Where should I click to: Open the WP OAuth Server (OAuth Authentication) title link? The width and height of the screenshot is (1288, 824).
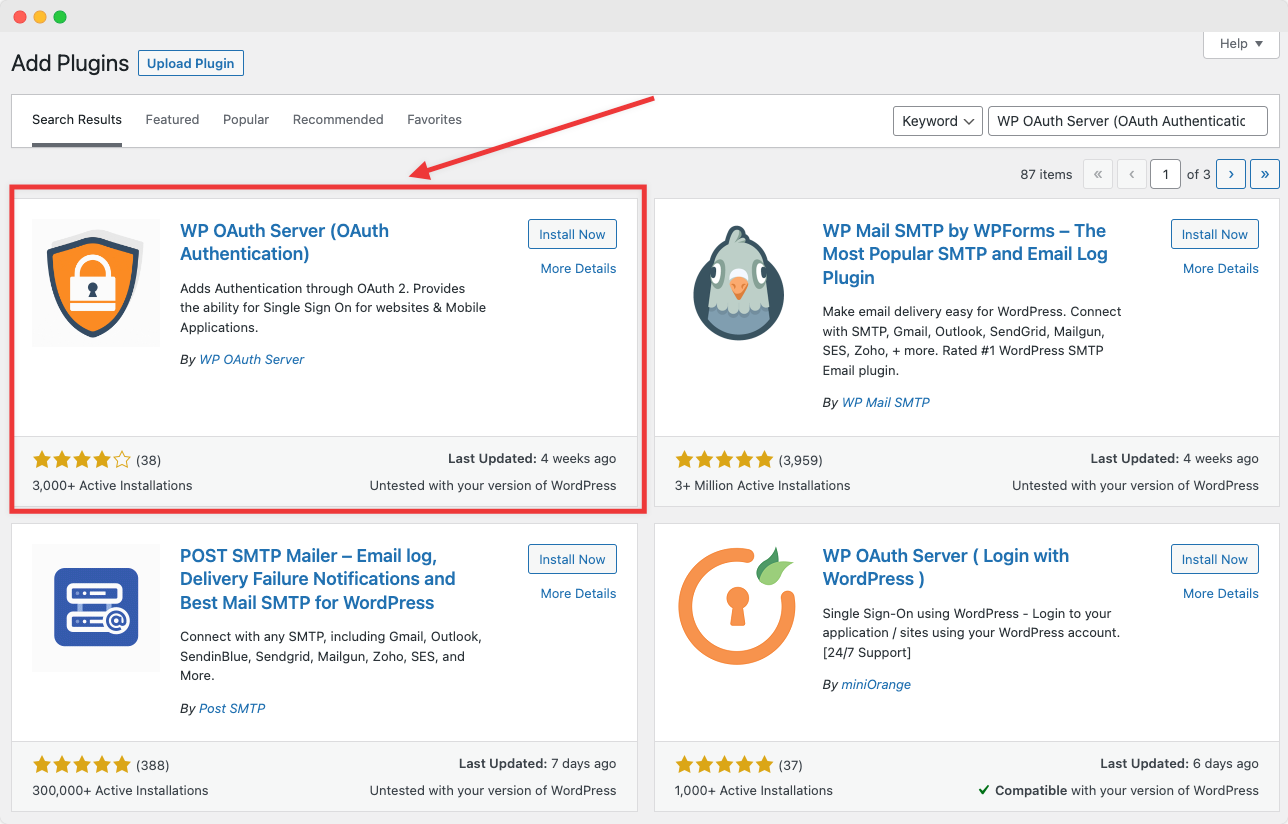284,242
